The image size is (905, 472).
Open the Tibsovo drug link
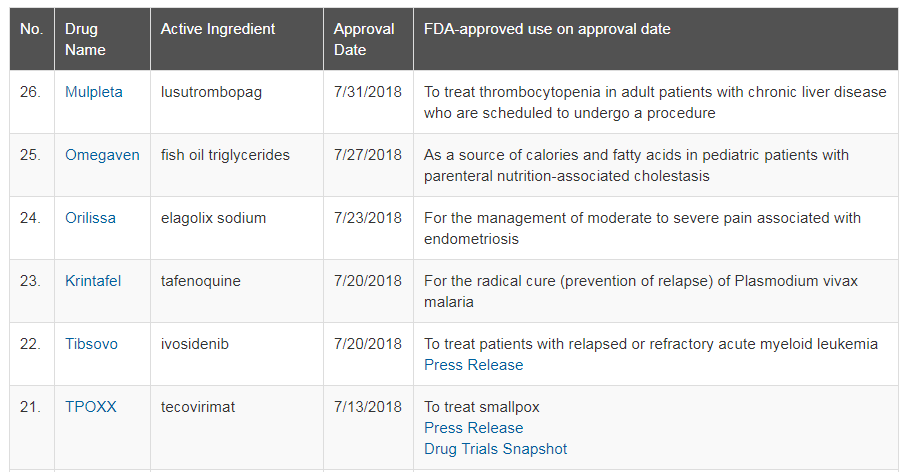pos(91,343)
